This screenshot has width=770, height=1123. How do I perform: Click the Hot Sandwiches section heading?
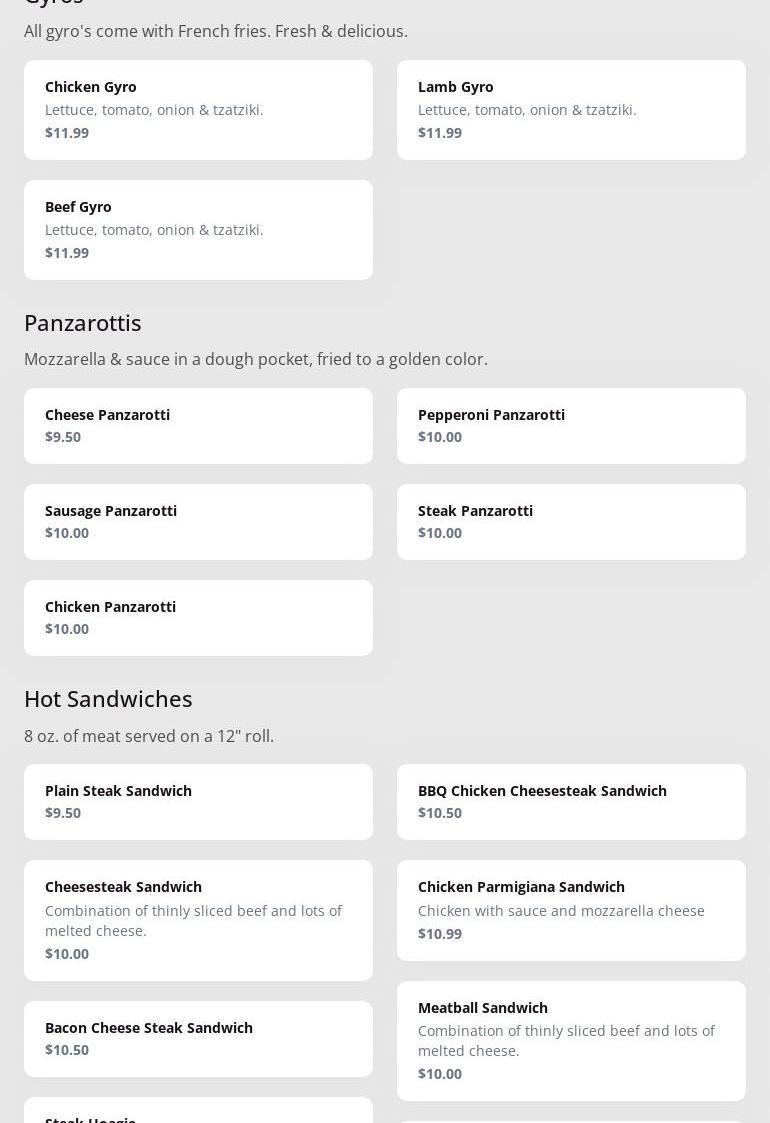click(x=108, y=699)
